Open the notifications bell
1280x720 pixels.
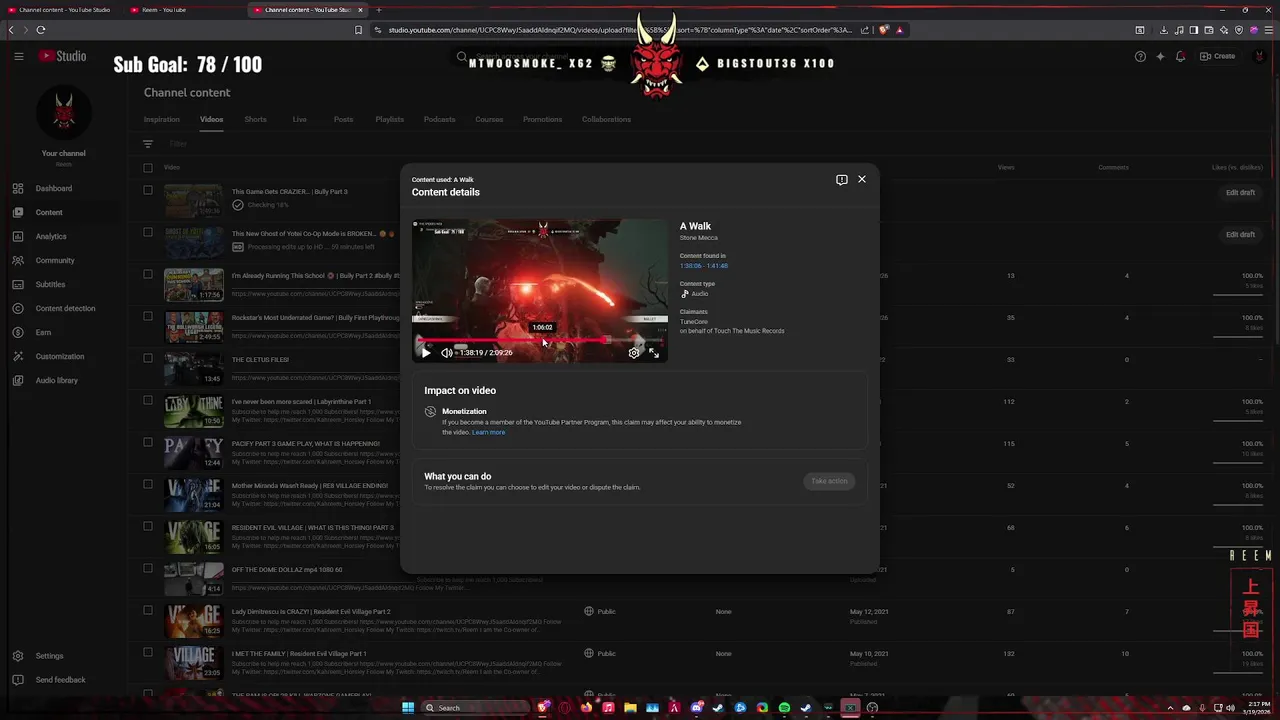[1180, 56]
